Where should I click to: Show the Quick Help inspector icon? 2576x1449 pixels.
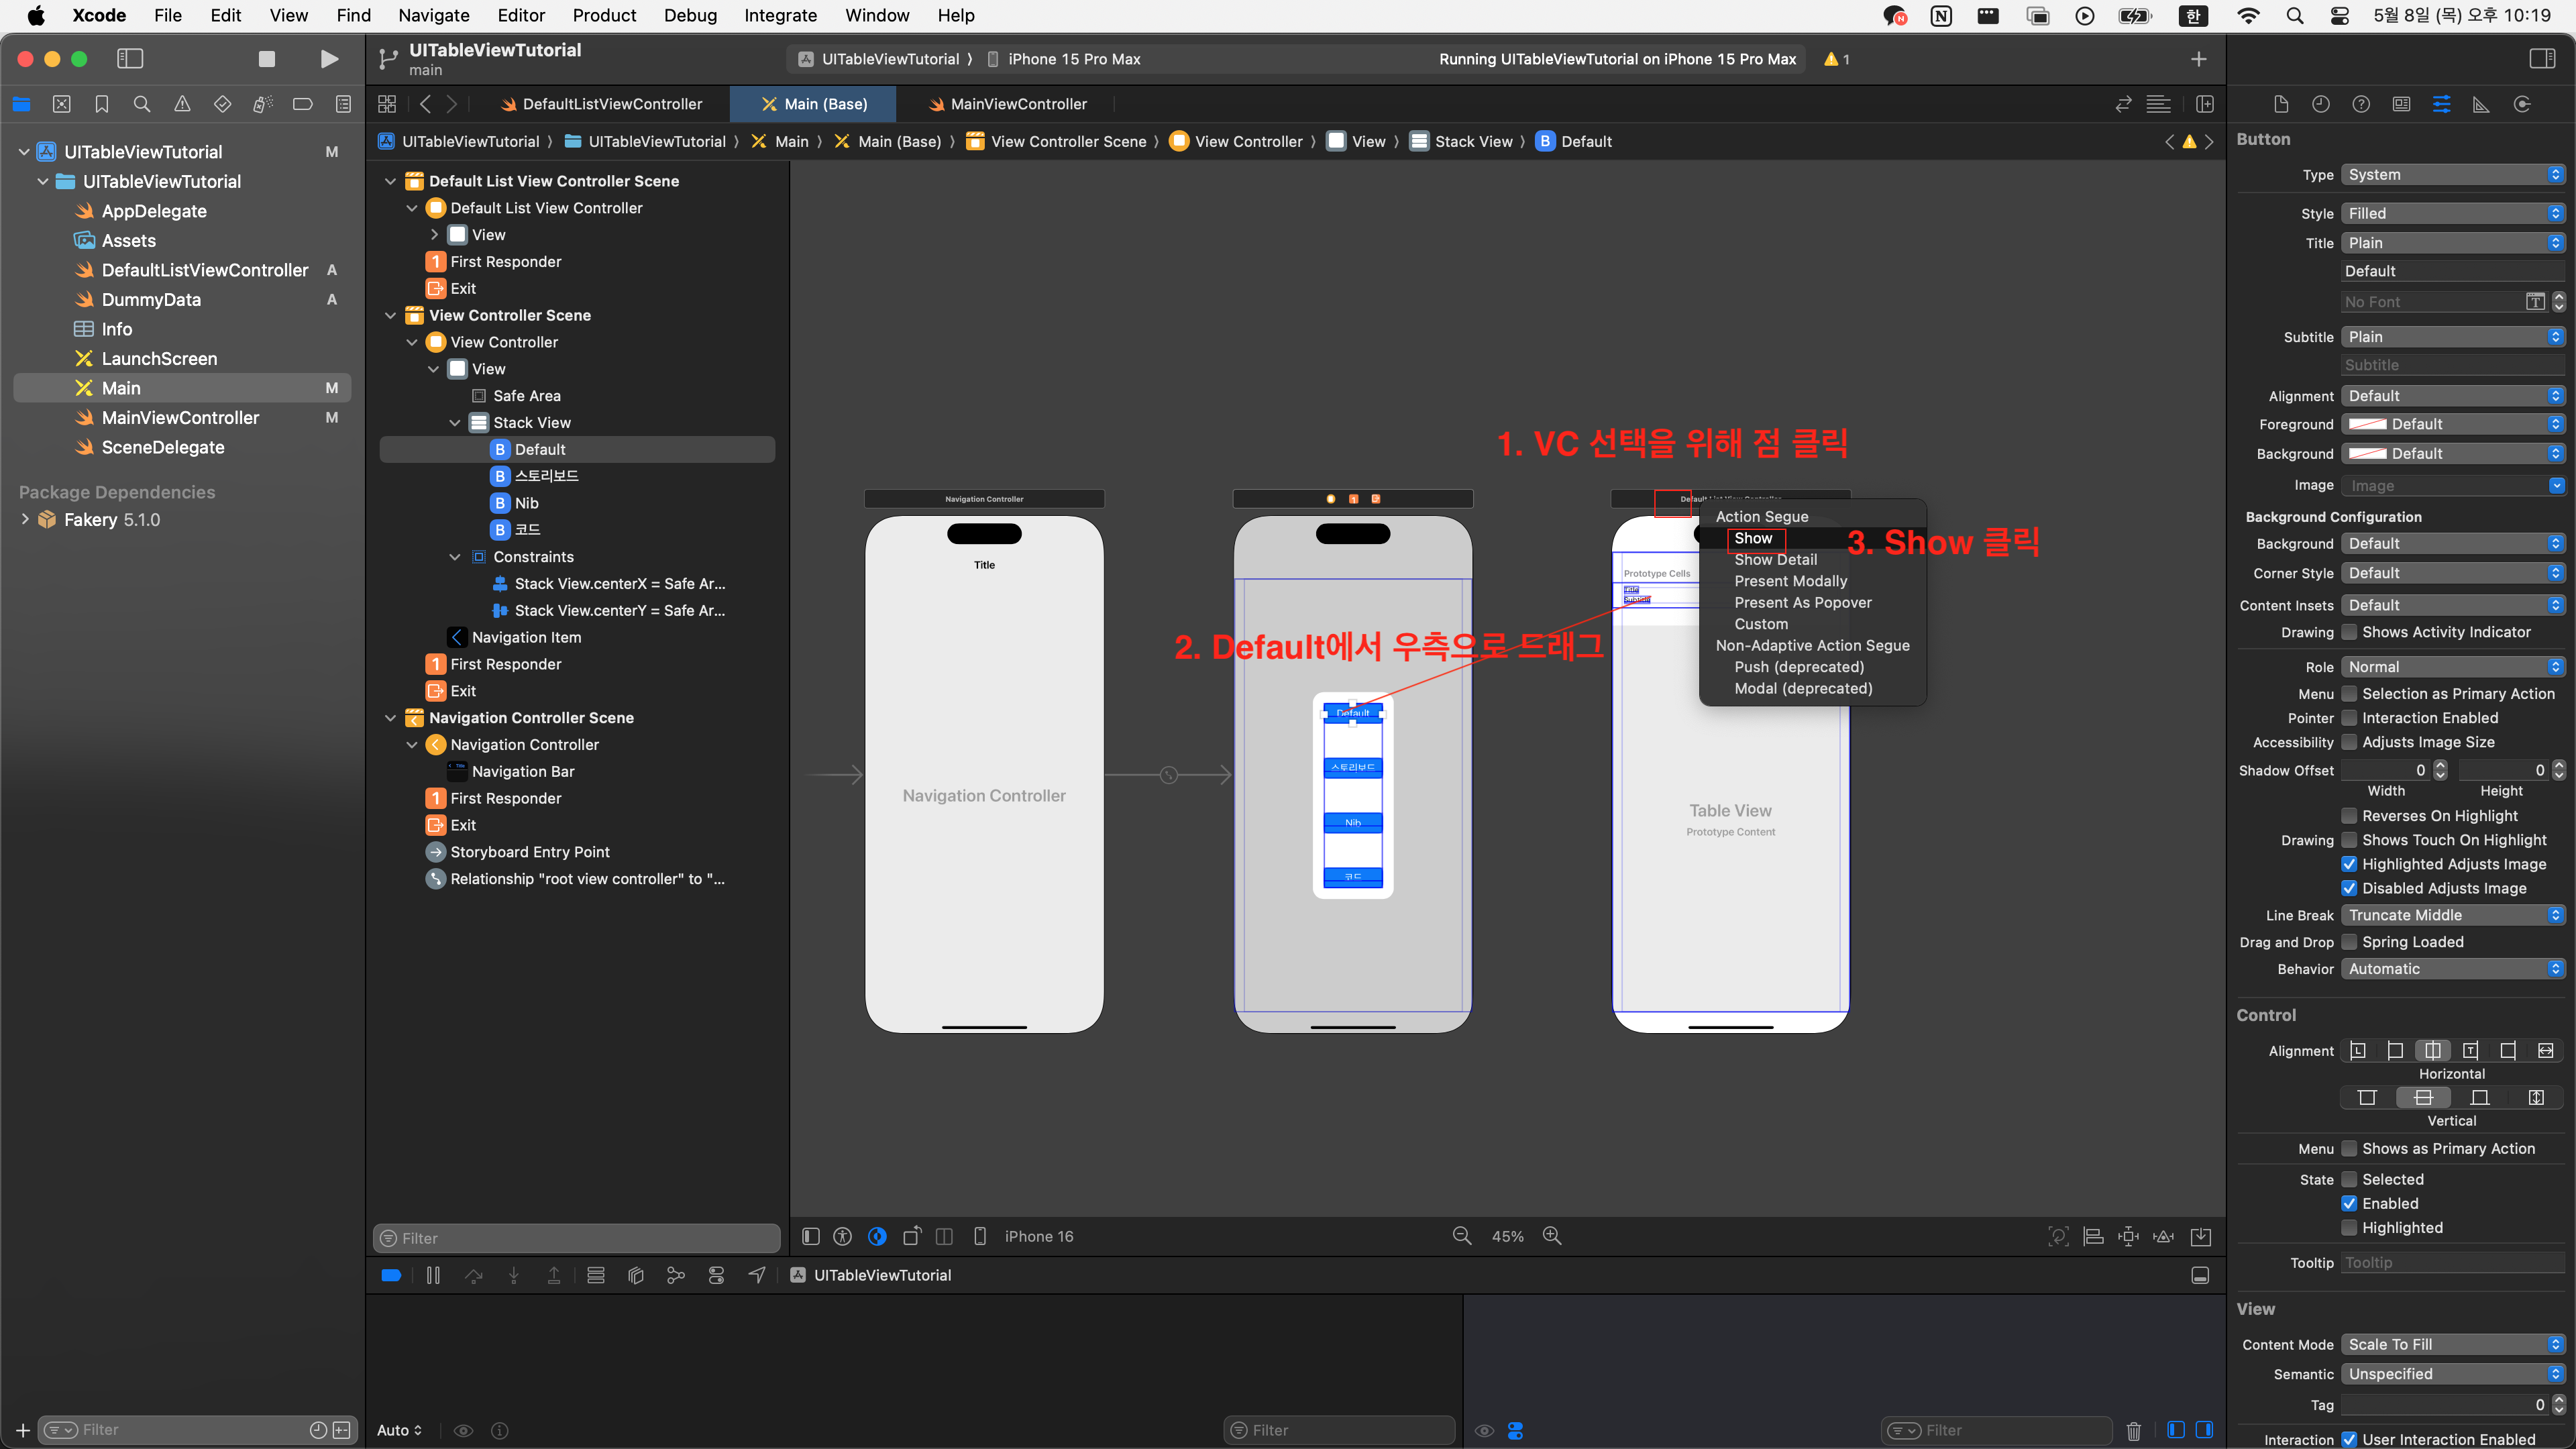tap(2361, 104)
